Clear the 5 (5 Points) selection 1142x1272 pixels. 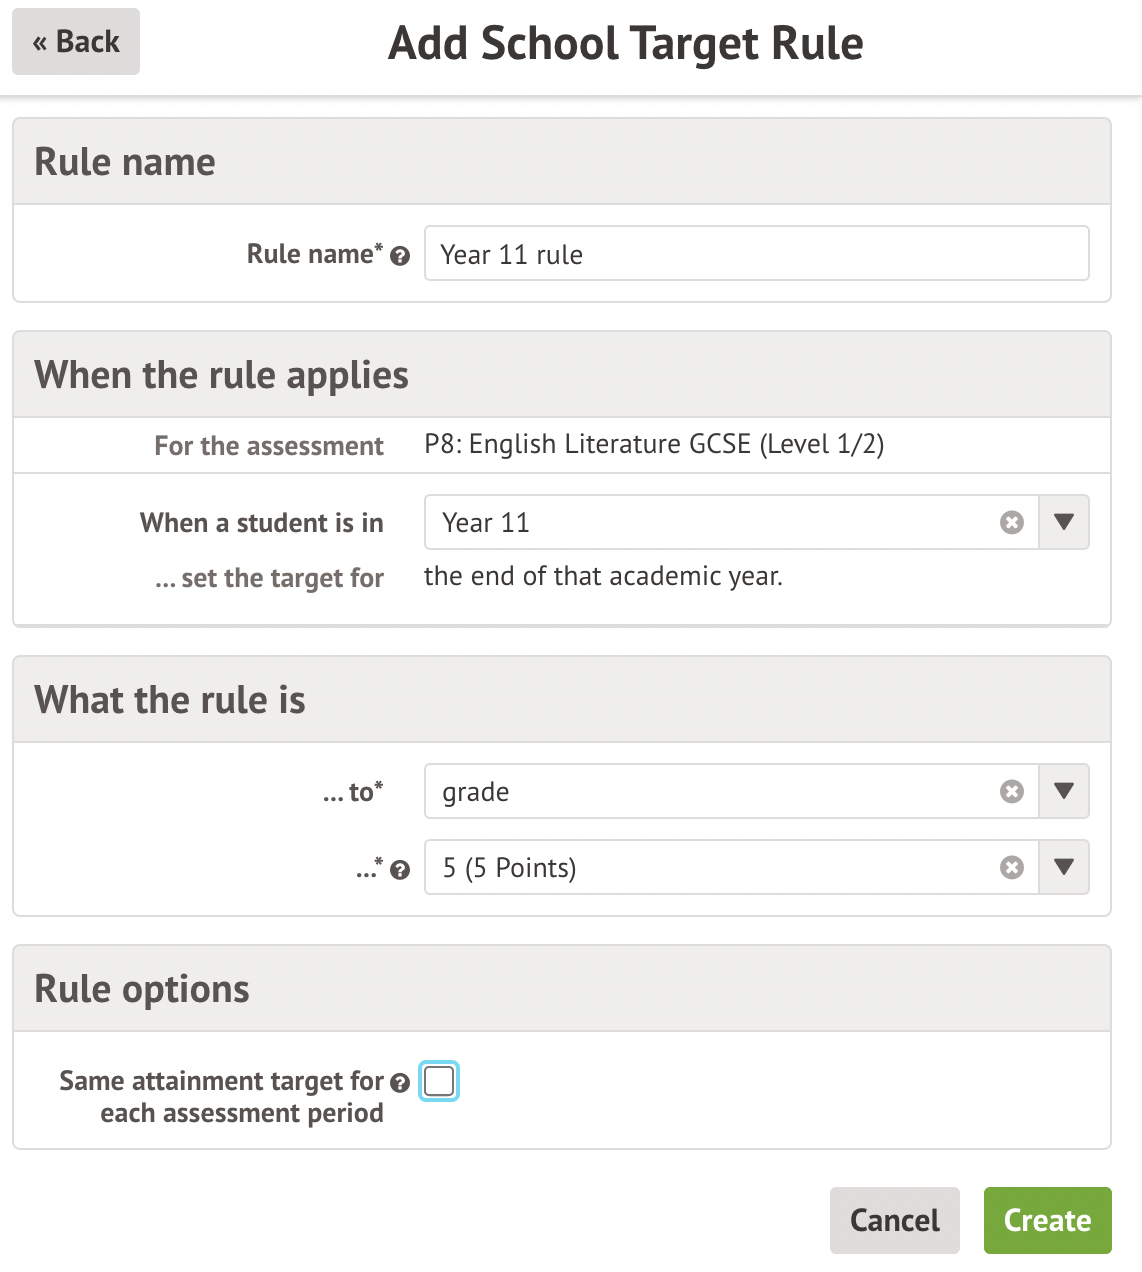[x=1012, y=868]
